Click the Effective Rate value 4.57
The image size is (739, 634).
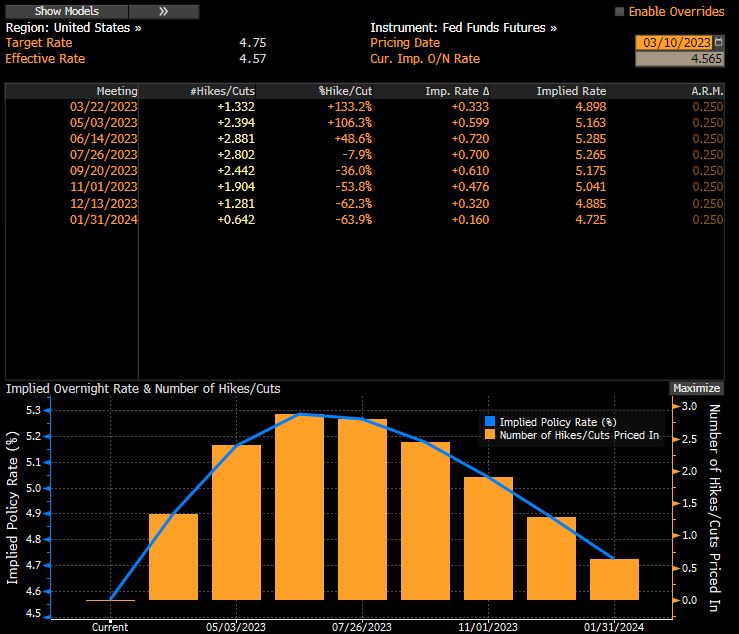pyautogui.click(x=253, y=59)
